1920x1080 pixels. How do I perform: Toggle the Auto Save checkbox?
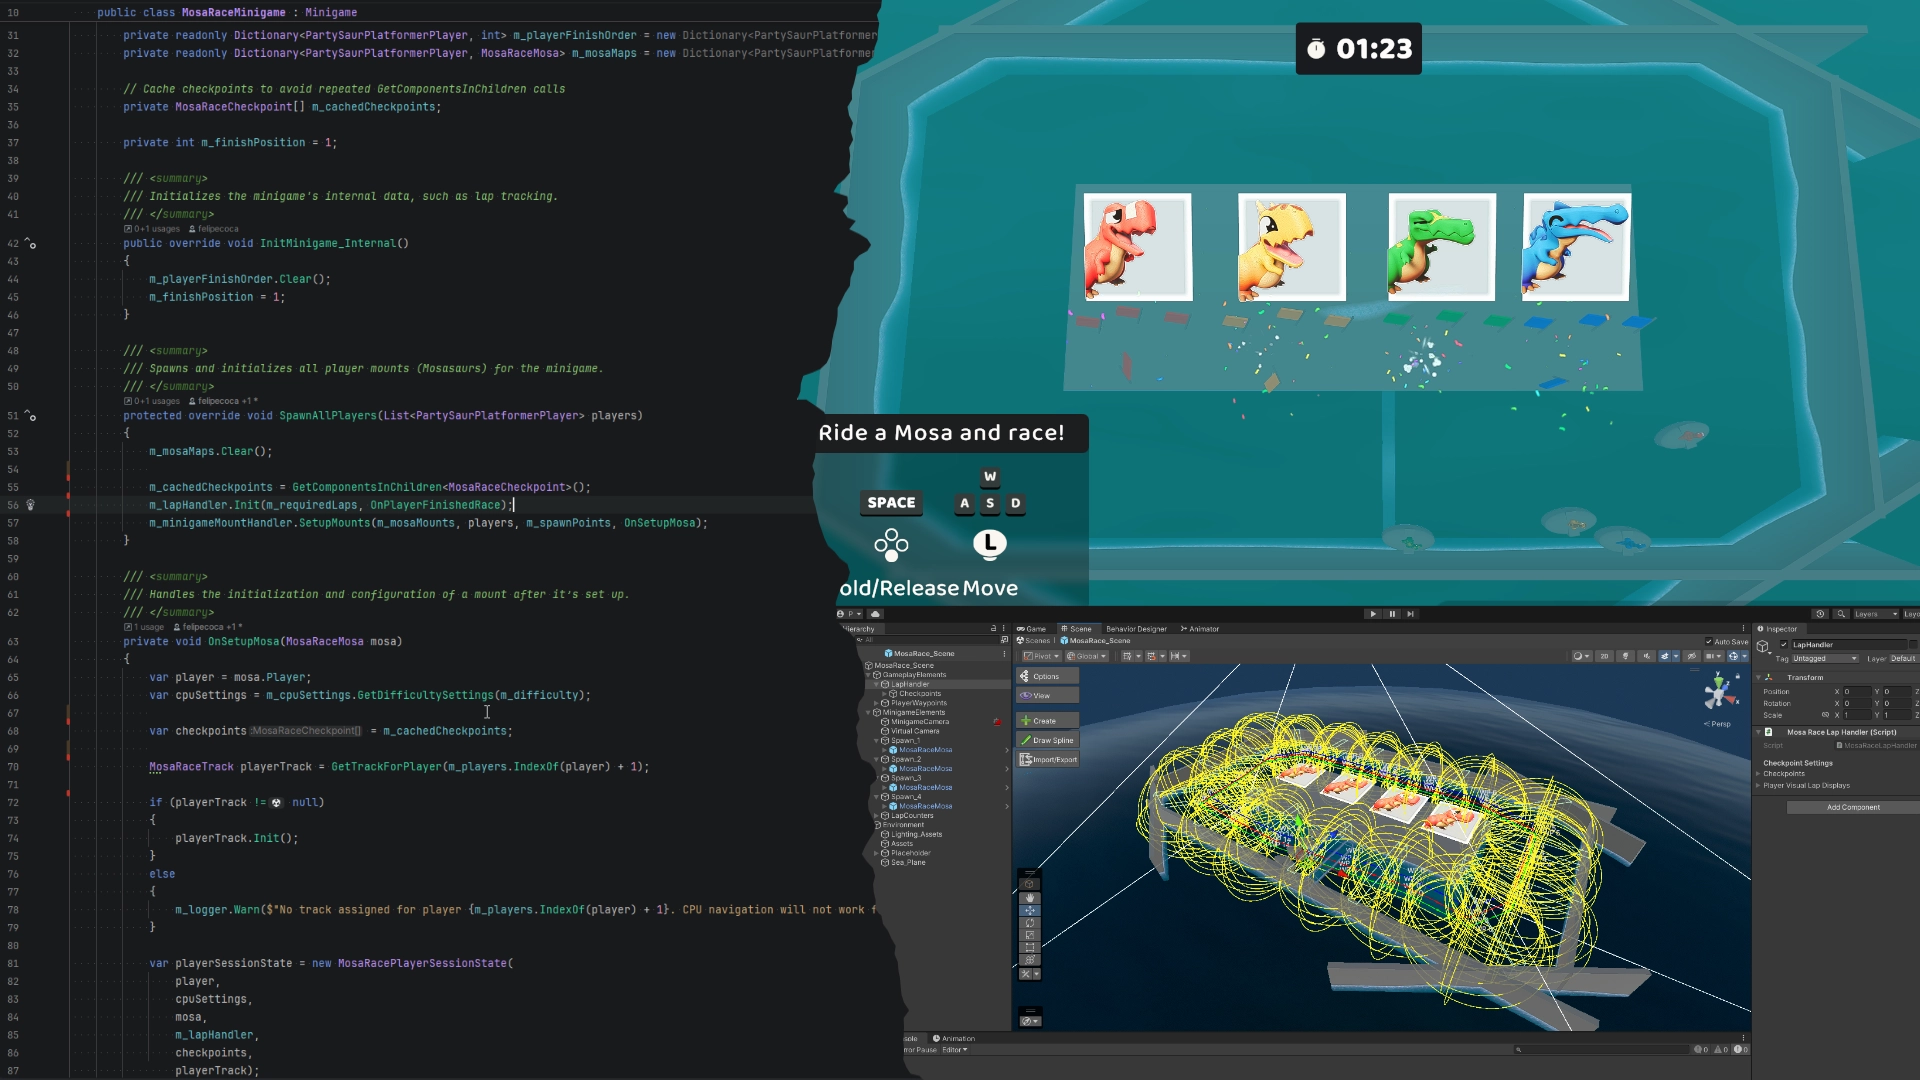1709,641
